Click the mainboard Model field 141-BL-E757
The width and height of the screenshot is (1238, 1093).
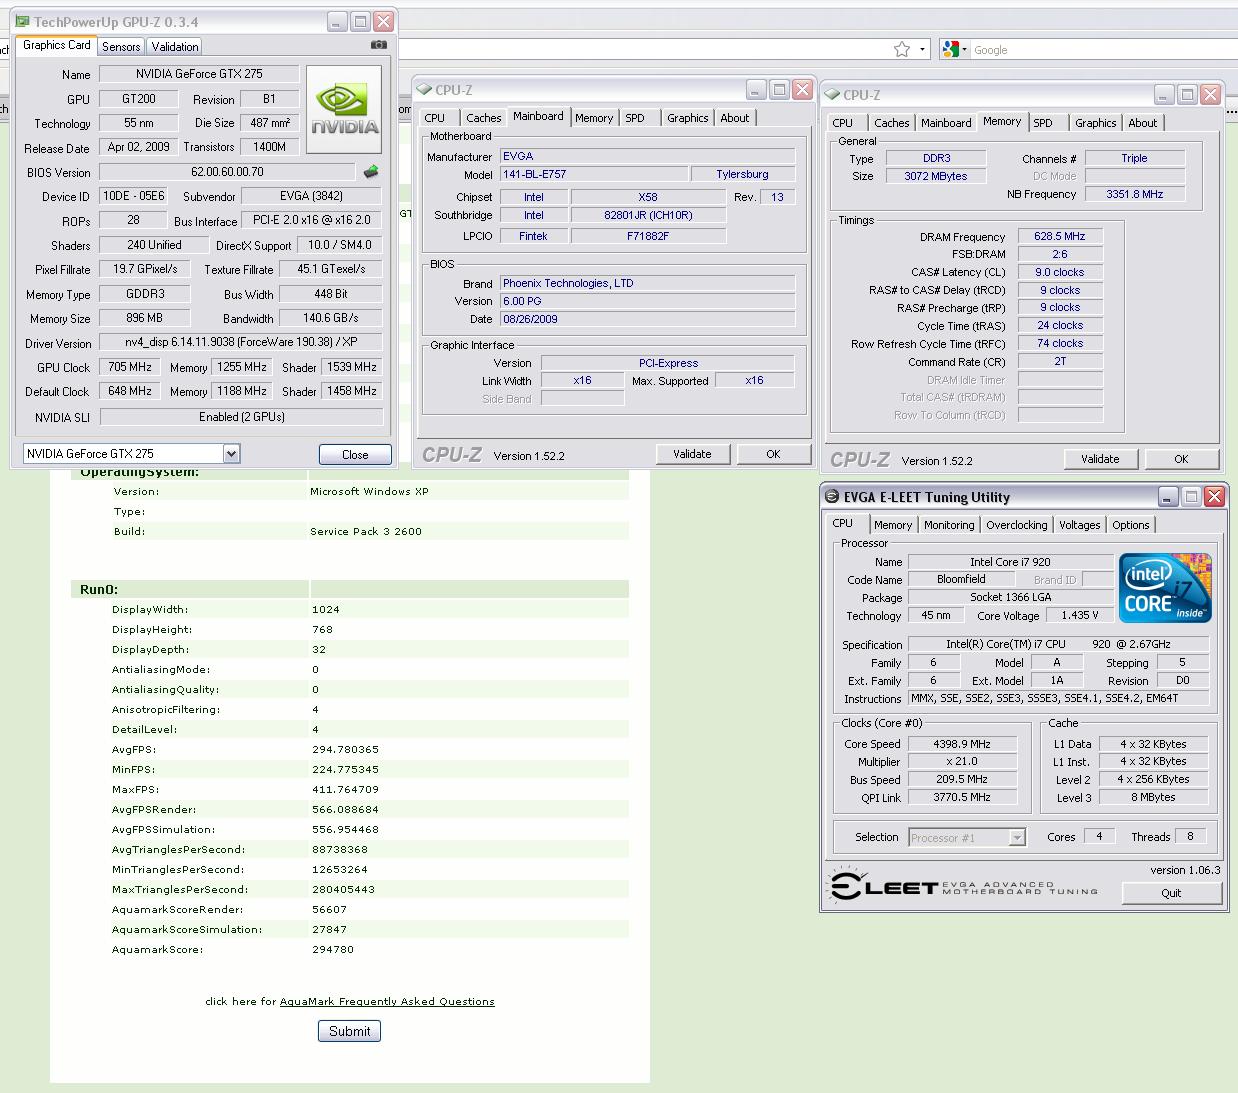click(593, 174)
